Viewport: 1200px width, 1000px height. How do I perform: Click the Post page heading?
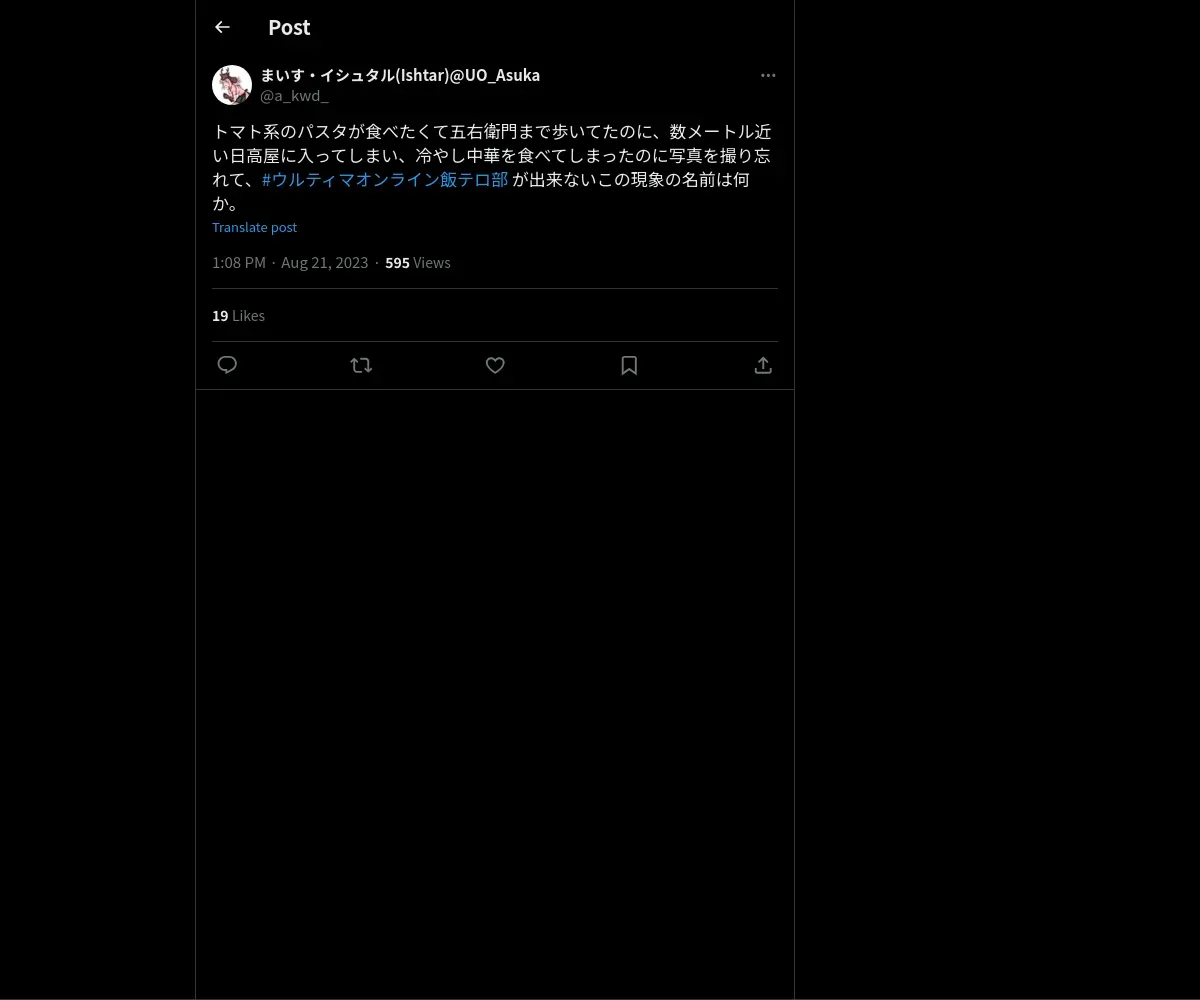tap(289, 27)
